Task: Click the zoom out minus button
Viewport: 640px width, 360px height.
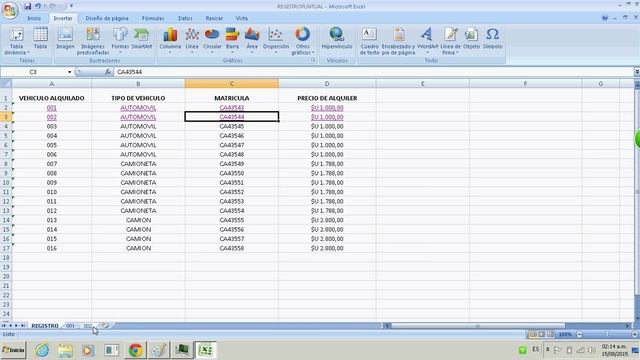Action: tap(579, 334)
